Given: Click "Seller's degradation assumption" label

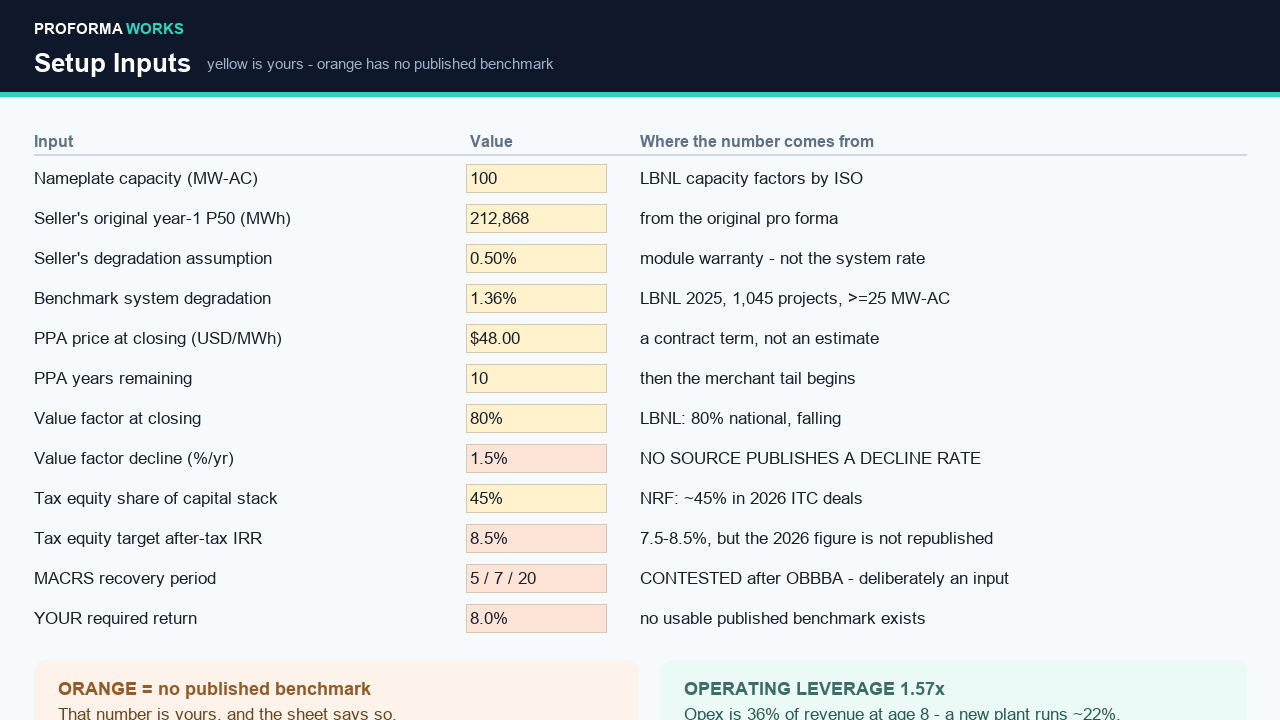Looking at the screenshot, I should [x=153, y=258].
